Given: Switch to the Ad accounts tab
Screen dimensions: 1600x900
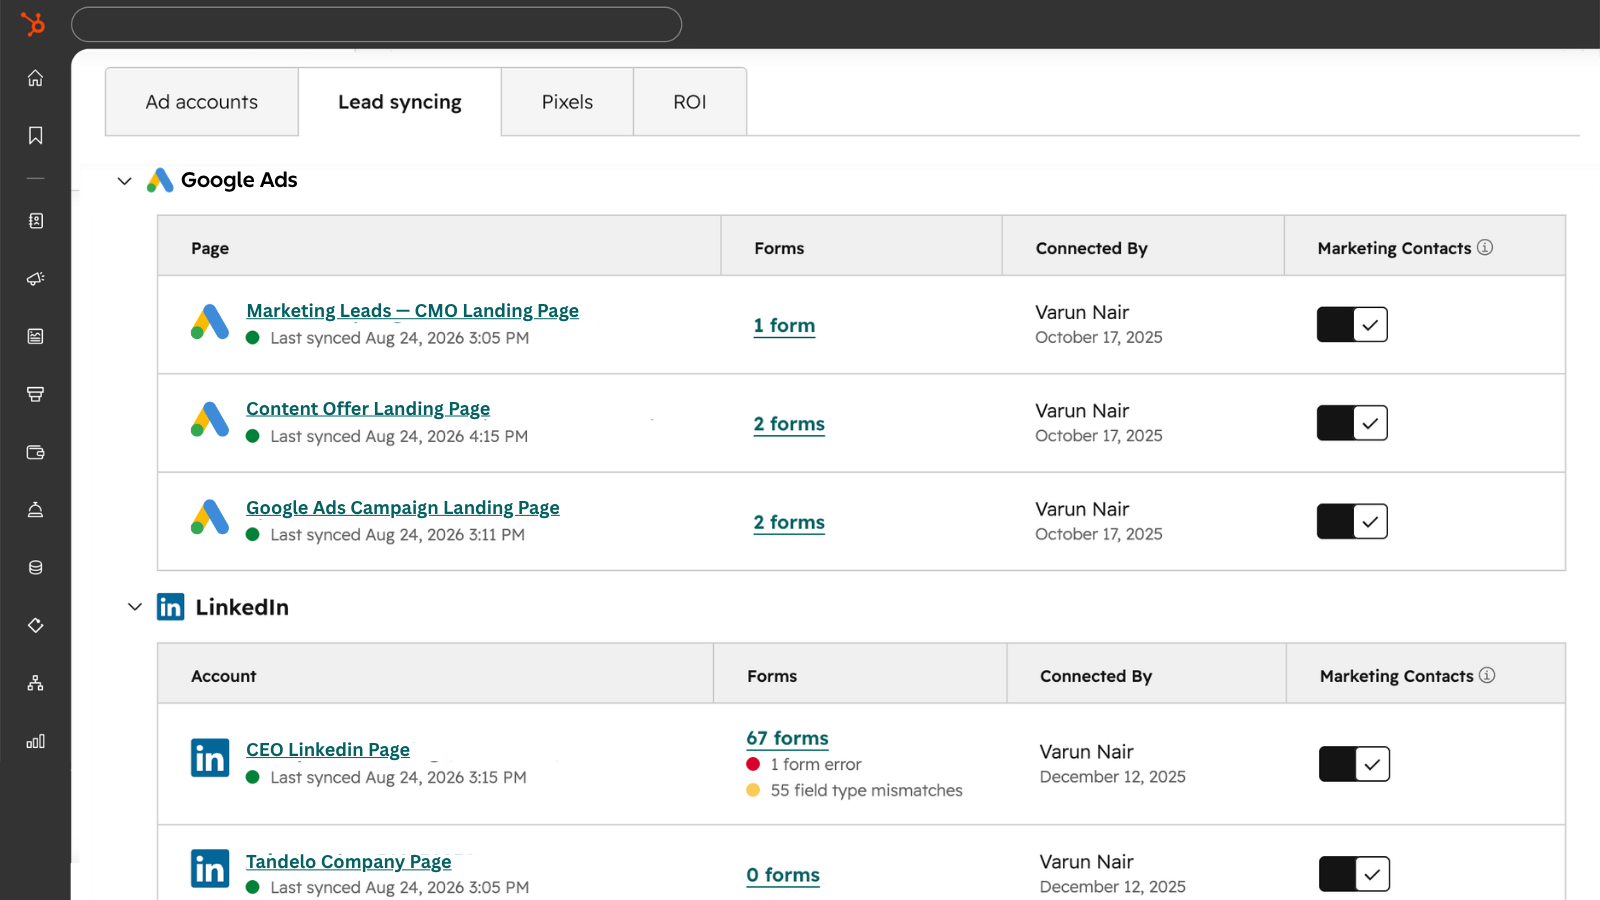Looking at the screenshot, I should click(202, 102).
